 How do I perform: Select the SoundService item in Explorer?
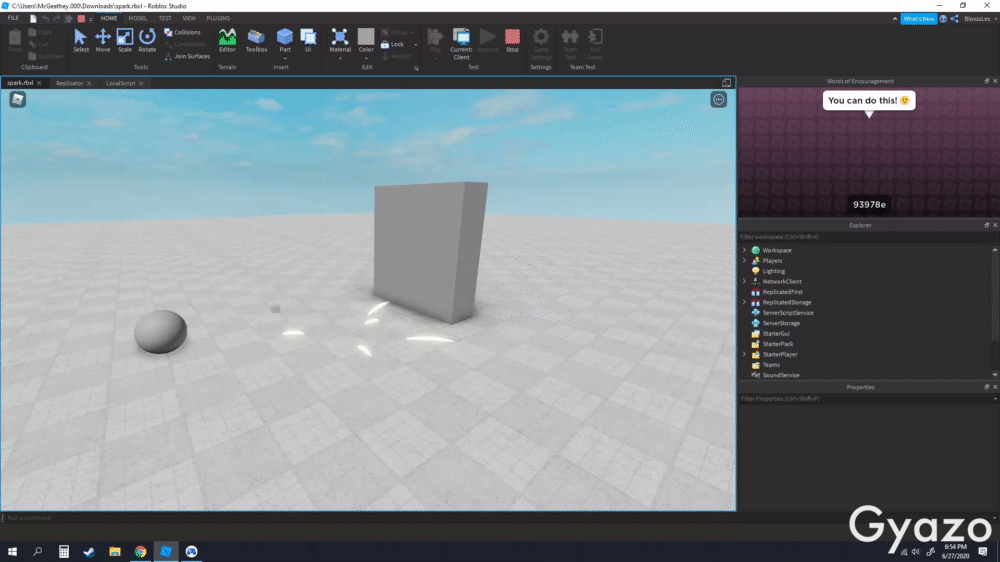point(781,375)
